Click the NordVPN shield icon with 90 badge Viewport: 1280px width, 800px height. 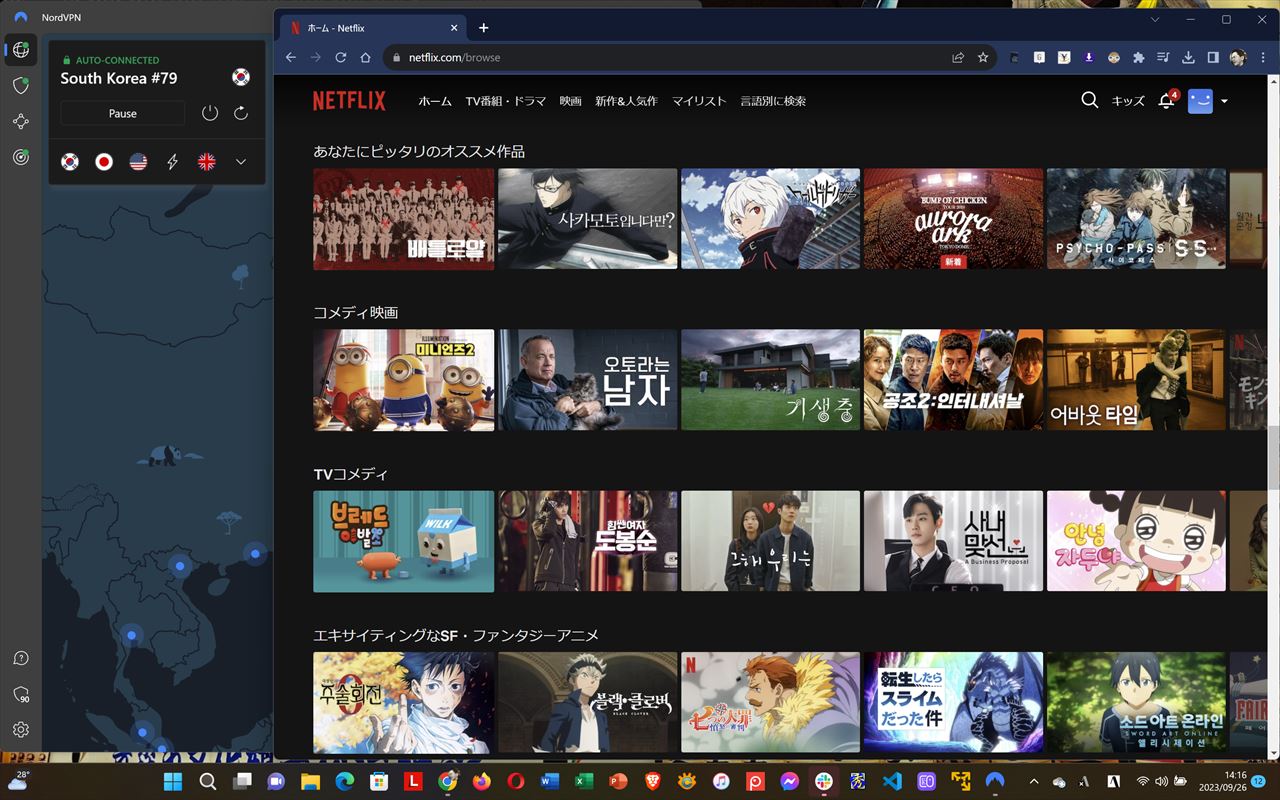coord(21,695)
